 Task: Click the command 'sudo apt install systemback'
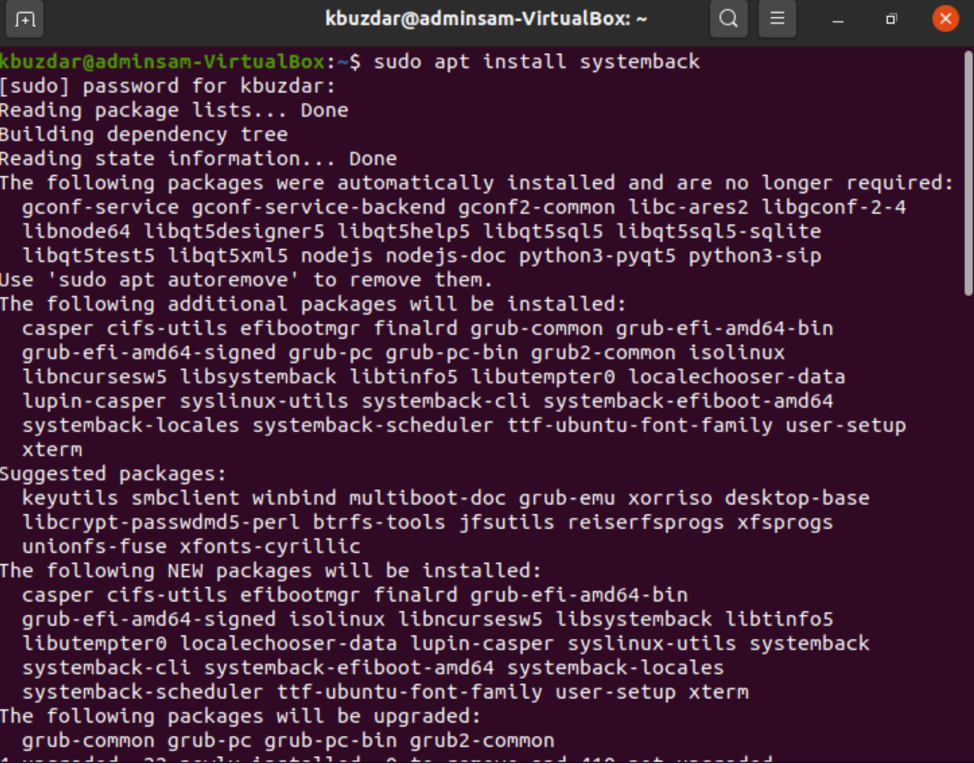[537, 61]
